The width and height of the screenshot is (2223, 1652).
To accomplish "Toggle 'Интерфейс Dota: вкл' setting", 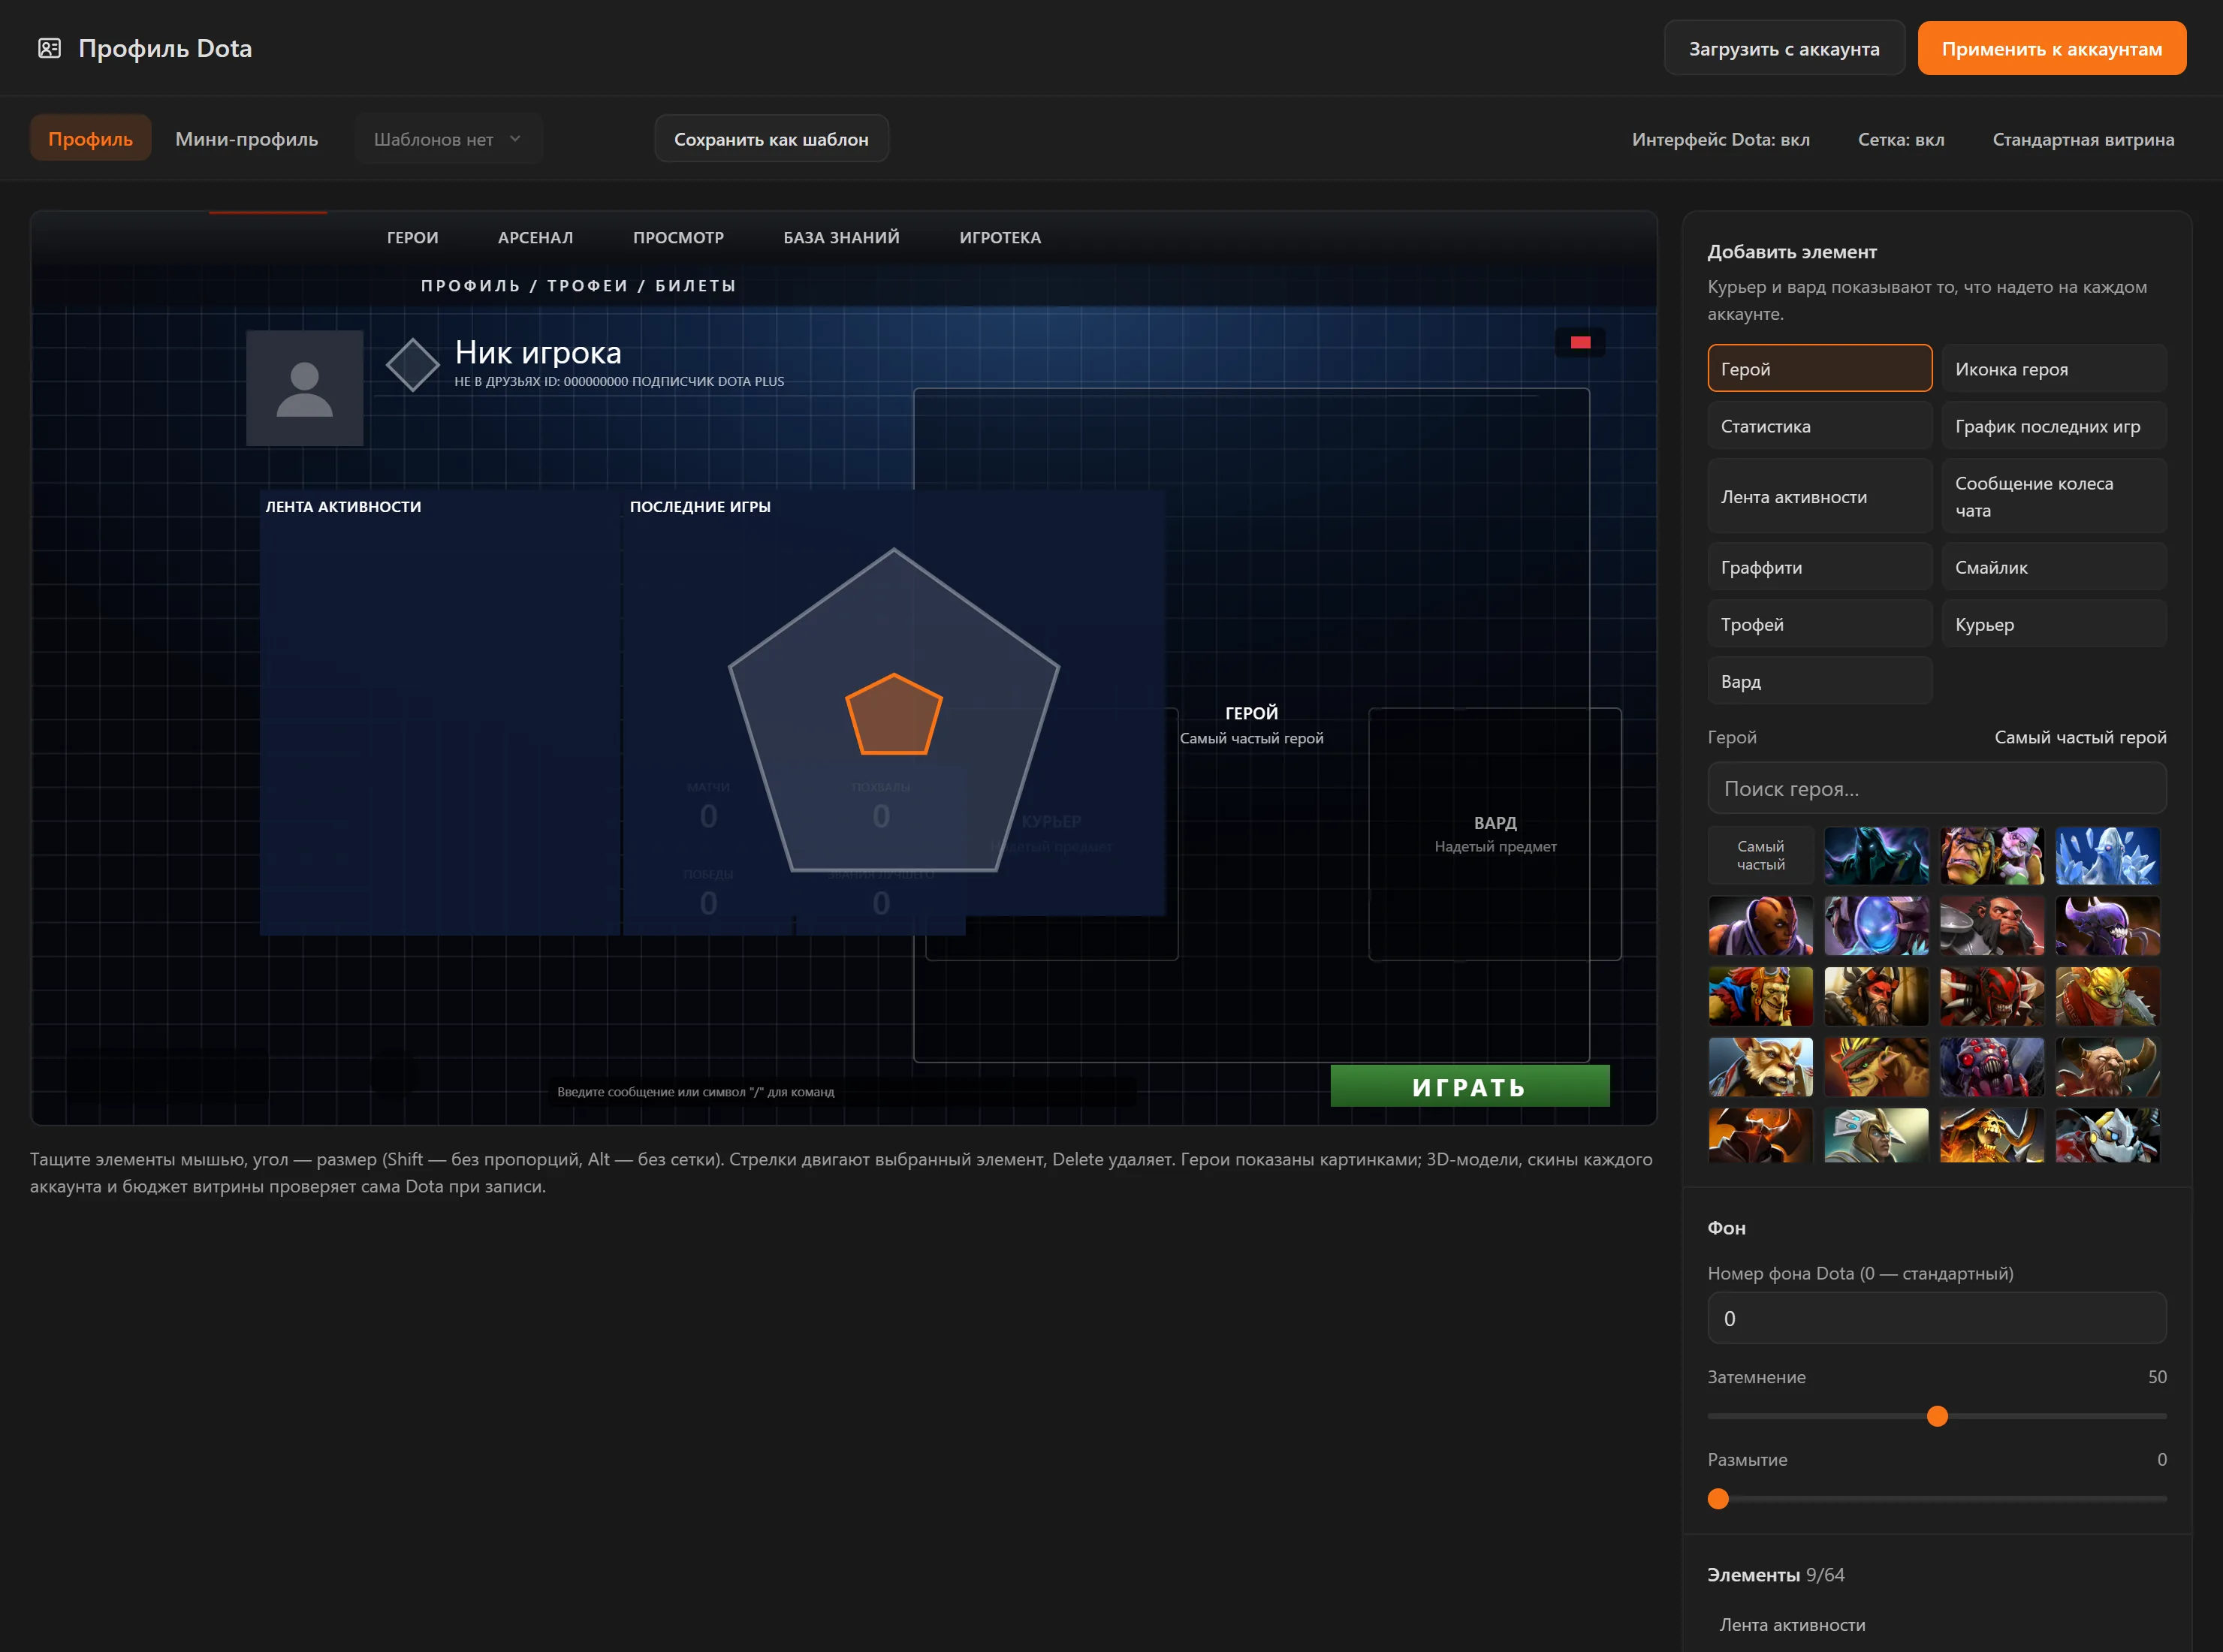I will coord(1720,139).
